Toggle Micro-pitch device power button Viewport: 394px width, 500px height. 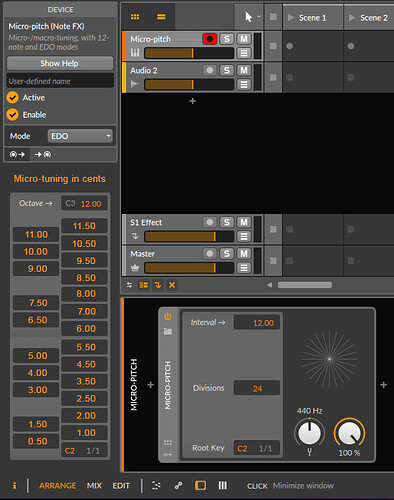point(168,316)
